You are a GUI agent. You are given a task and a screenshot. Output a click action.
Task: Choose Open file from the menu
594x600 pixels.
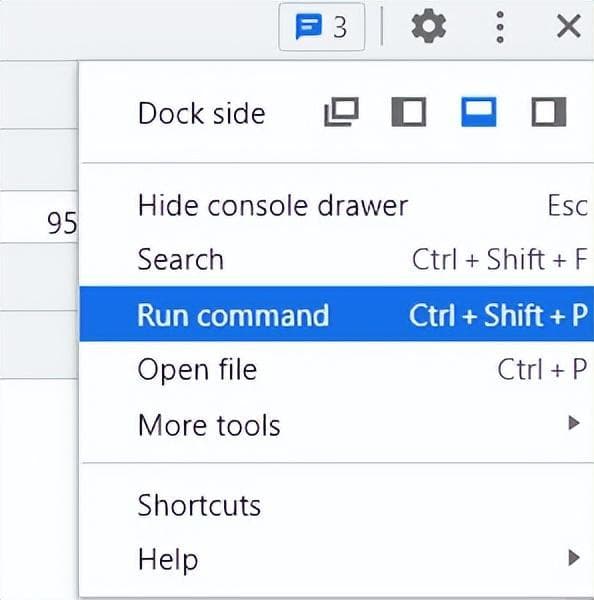(x=337, y=369)
